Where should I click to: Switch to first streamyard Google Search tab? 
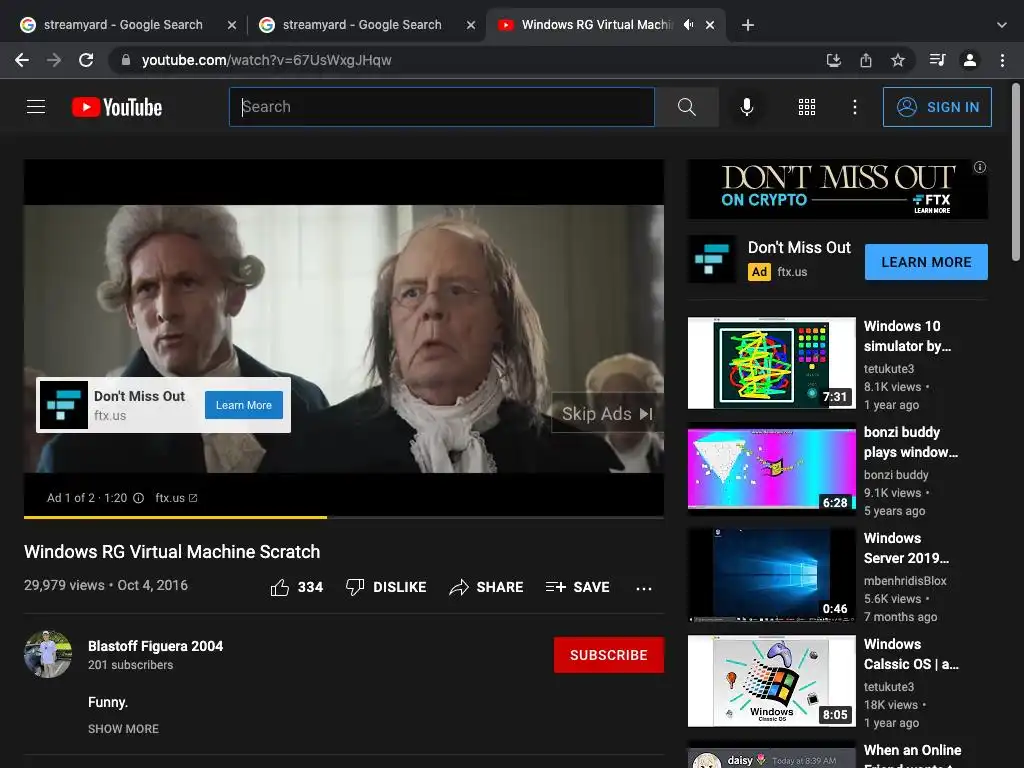point(123,25)
